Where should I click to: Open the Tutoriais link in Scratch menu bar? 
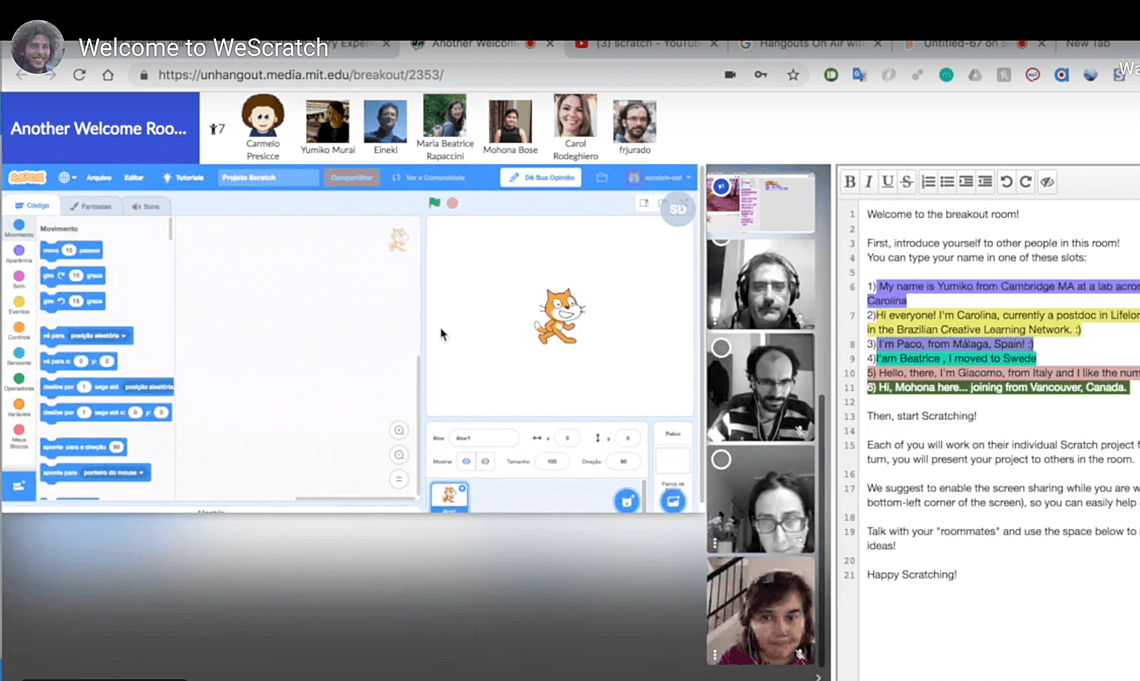point(183,177)
